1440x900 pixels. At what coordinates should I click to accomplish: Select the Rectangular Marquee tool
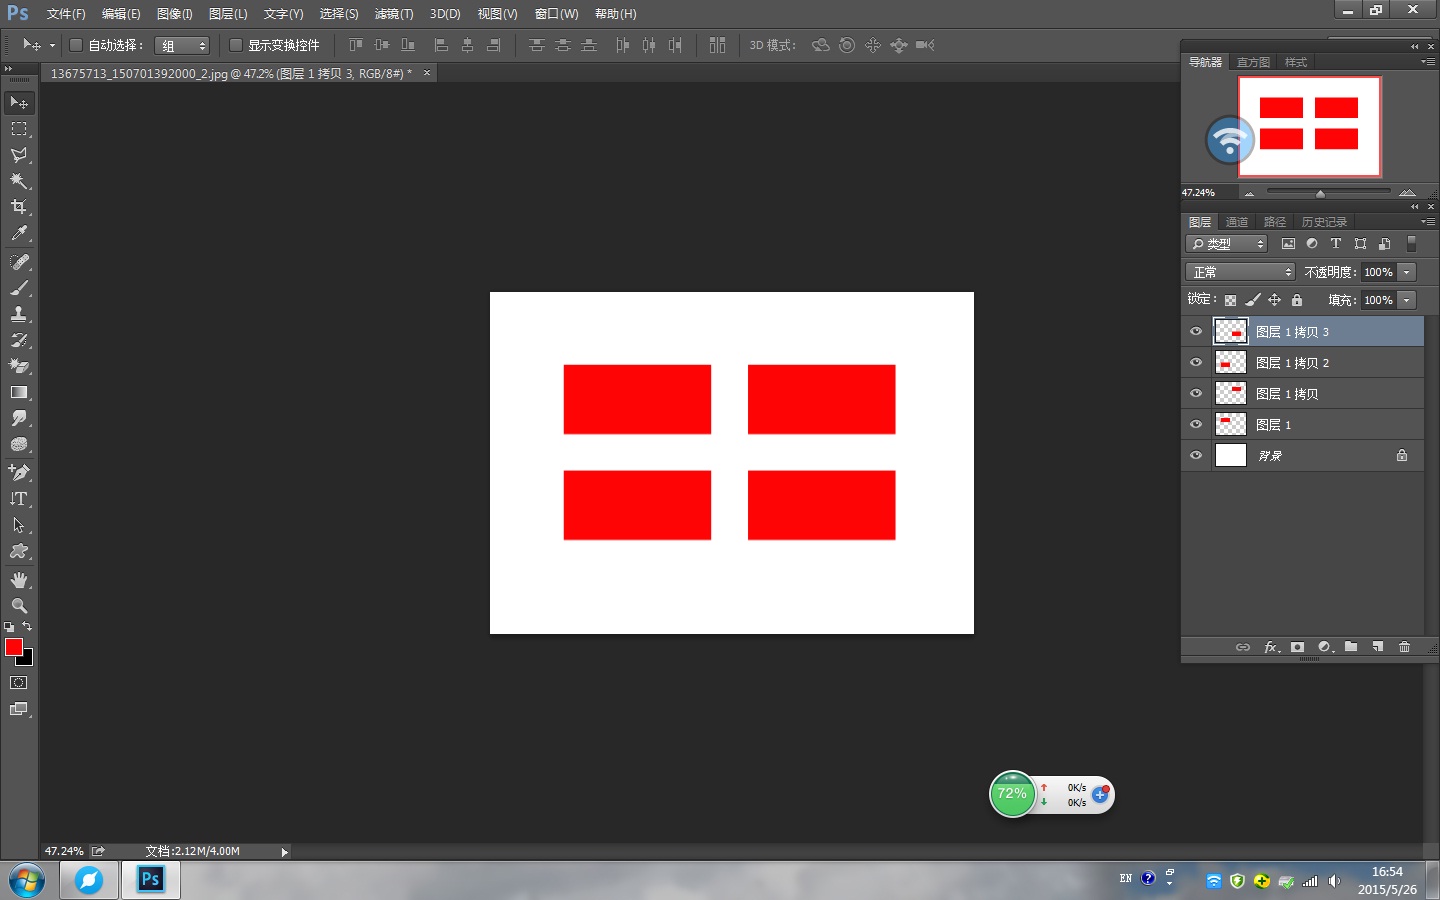pos(19,129)
